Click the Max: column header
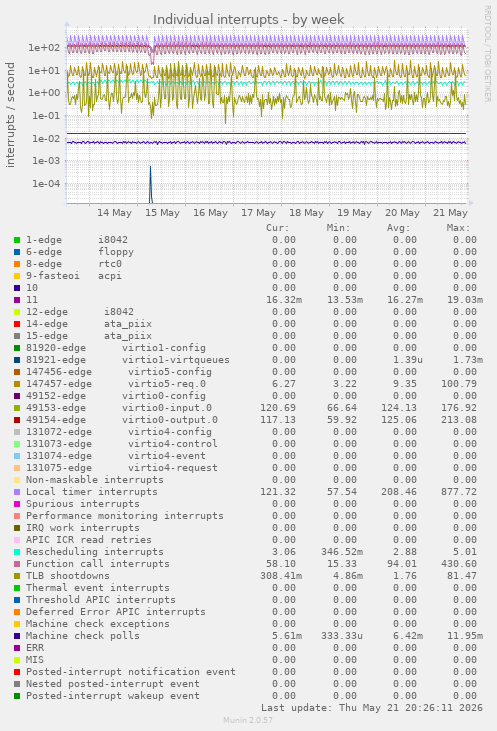Viewport: 497px width, 731px height. point(458,228)
